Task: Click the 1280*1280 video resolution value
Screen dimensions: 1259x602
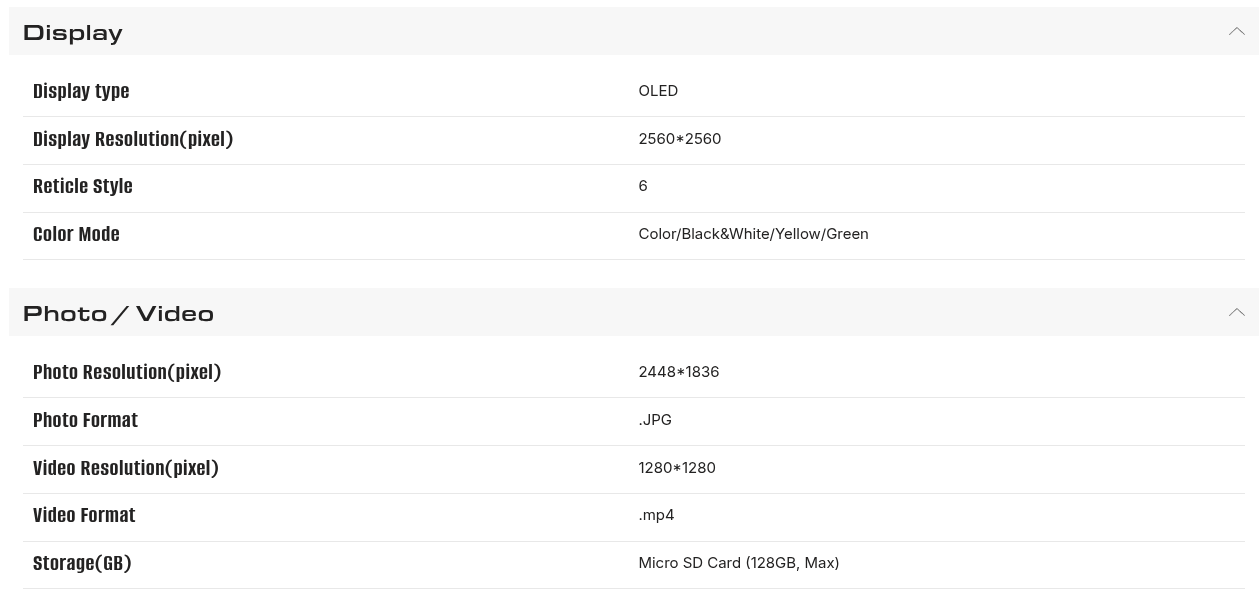Action: coord(677,468)
